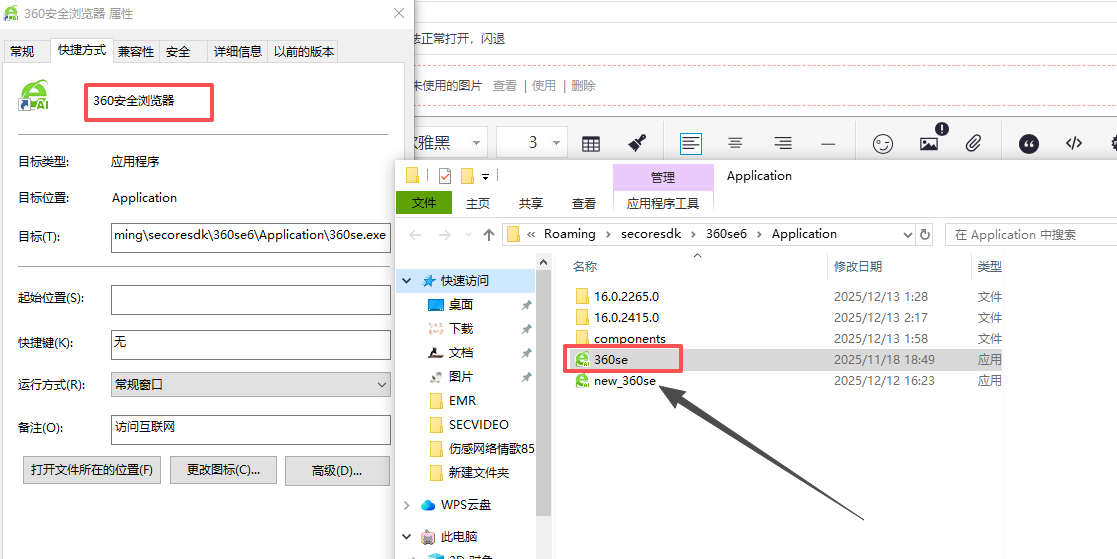Screen dimensions: 1117x559
Task: Click the paperclip attachment icon
Action: (974, 143)
